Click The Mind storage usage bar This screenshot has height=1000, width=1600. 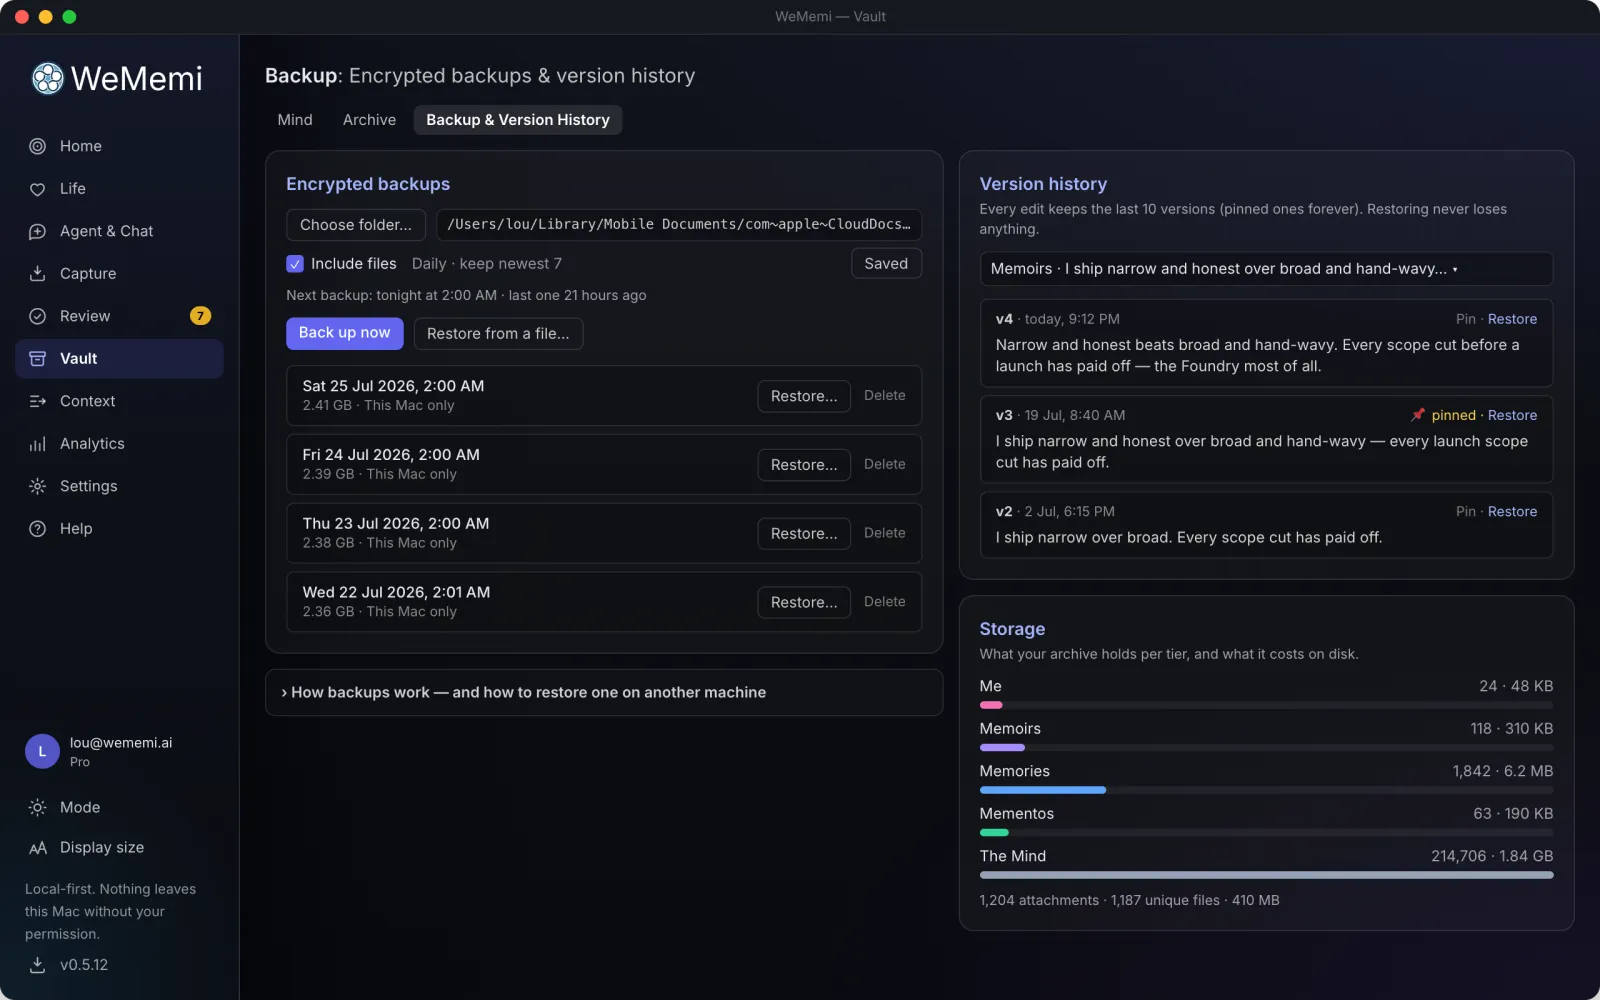1266,875
